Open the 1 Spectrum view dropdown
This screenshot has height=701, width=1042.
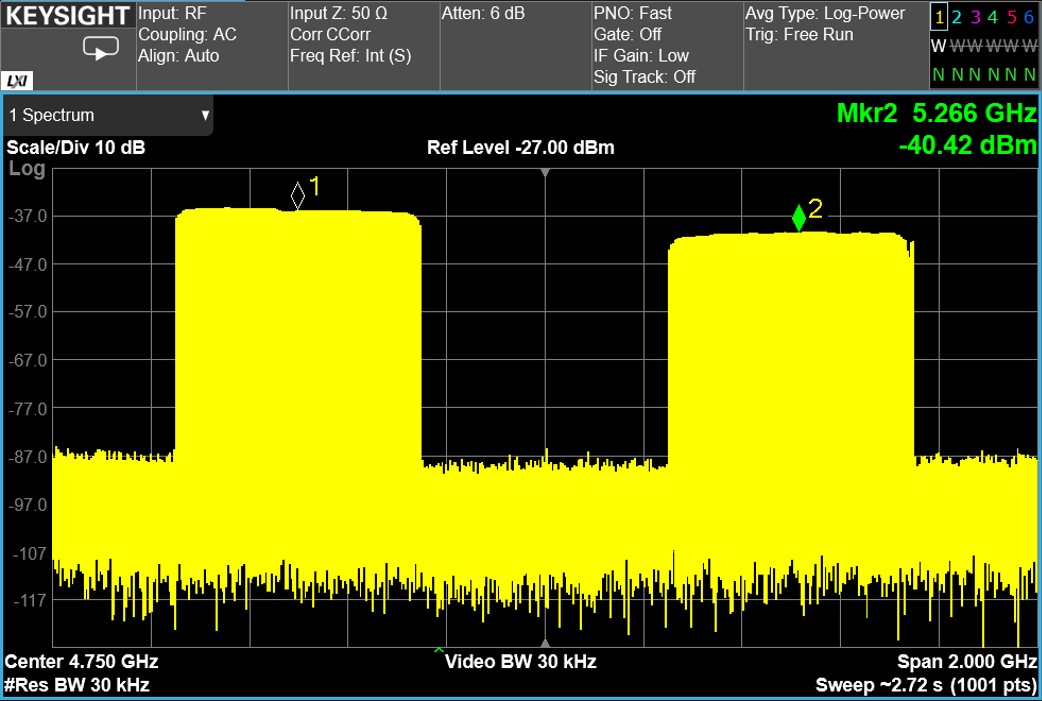click(x=108, y=115)
